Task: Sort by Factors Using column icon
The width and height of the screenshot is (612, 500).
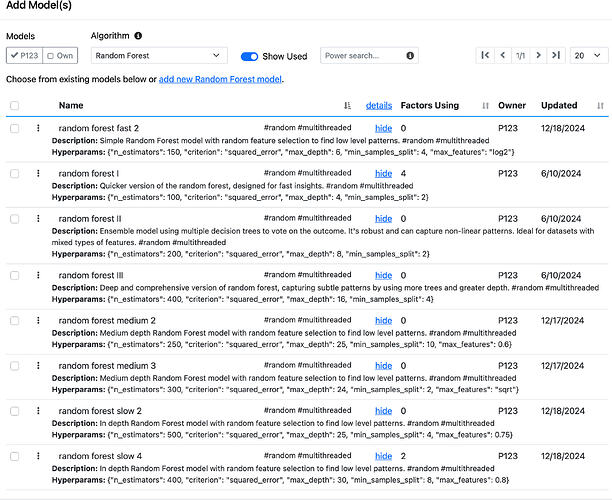Action: 485,105
